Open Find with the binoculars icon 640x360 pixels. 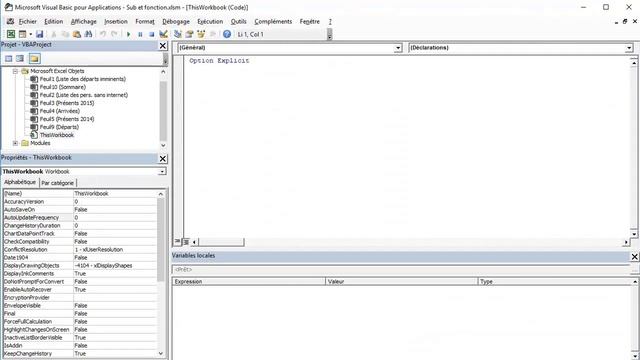click(88, 34)
